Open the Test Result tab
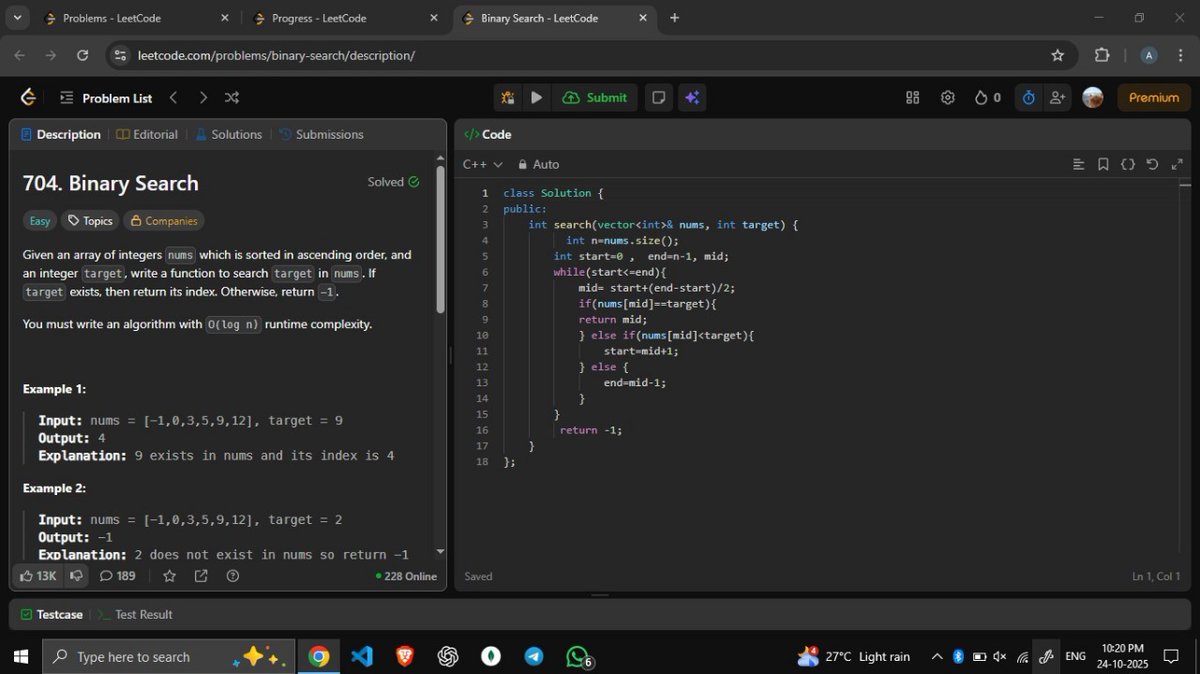 [134, 614]
